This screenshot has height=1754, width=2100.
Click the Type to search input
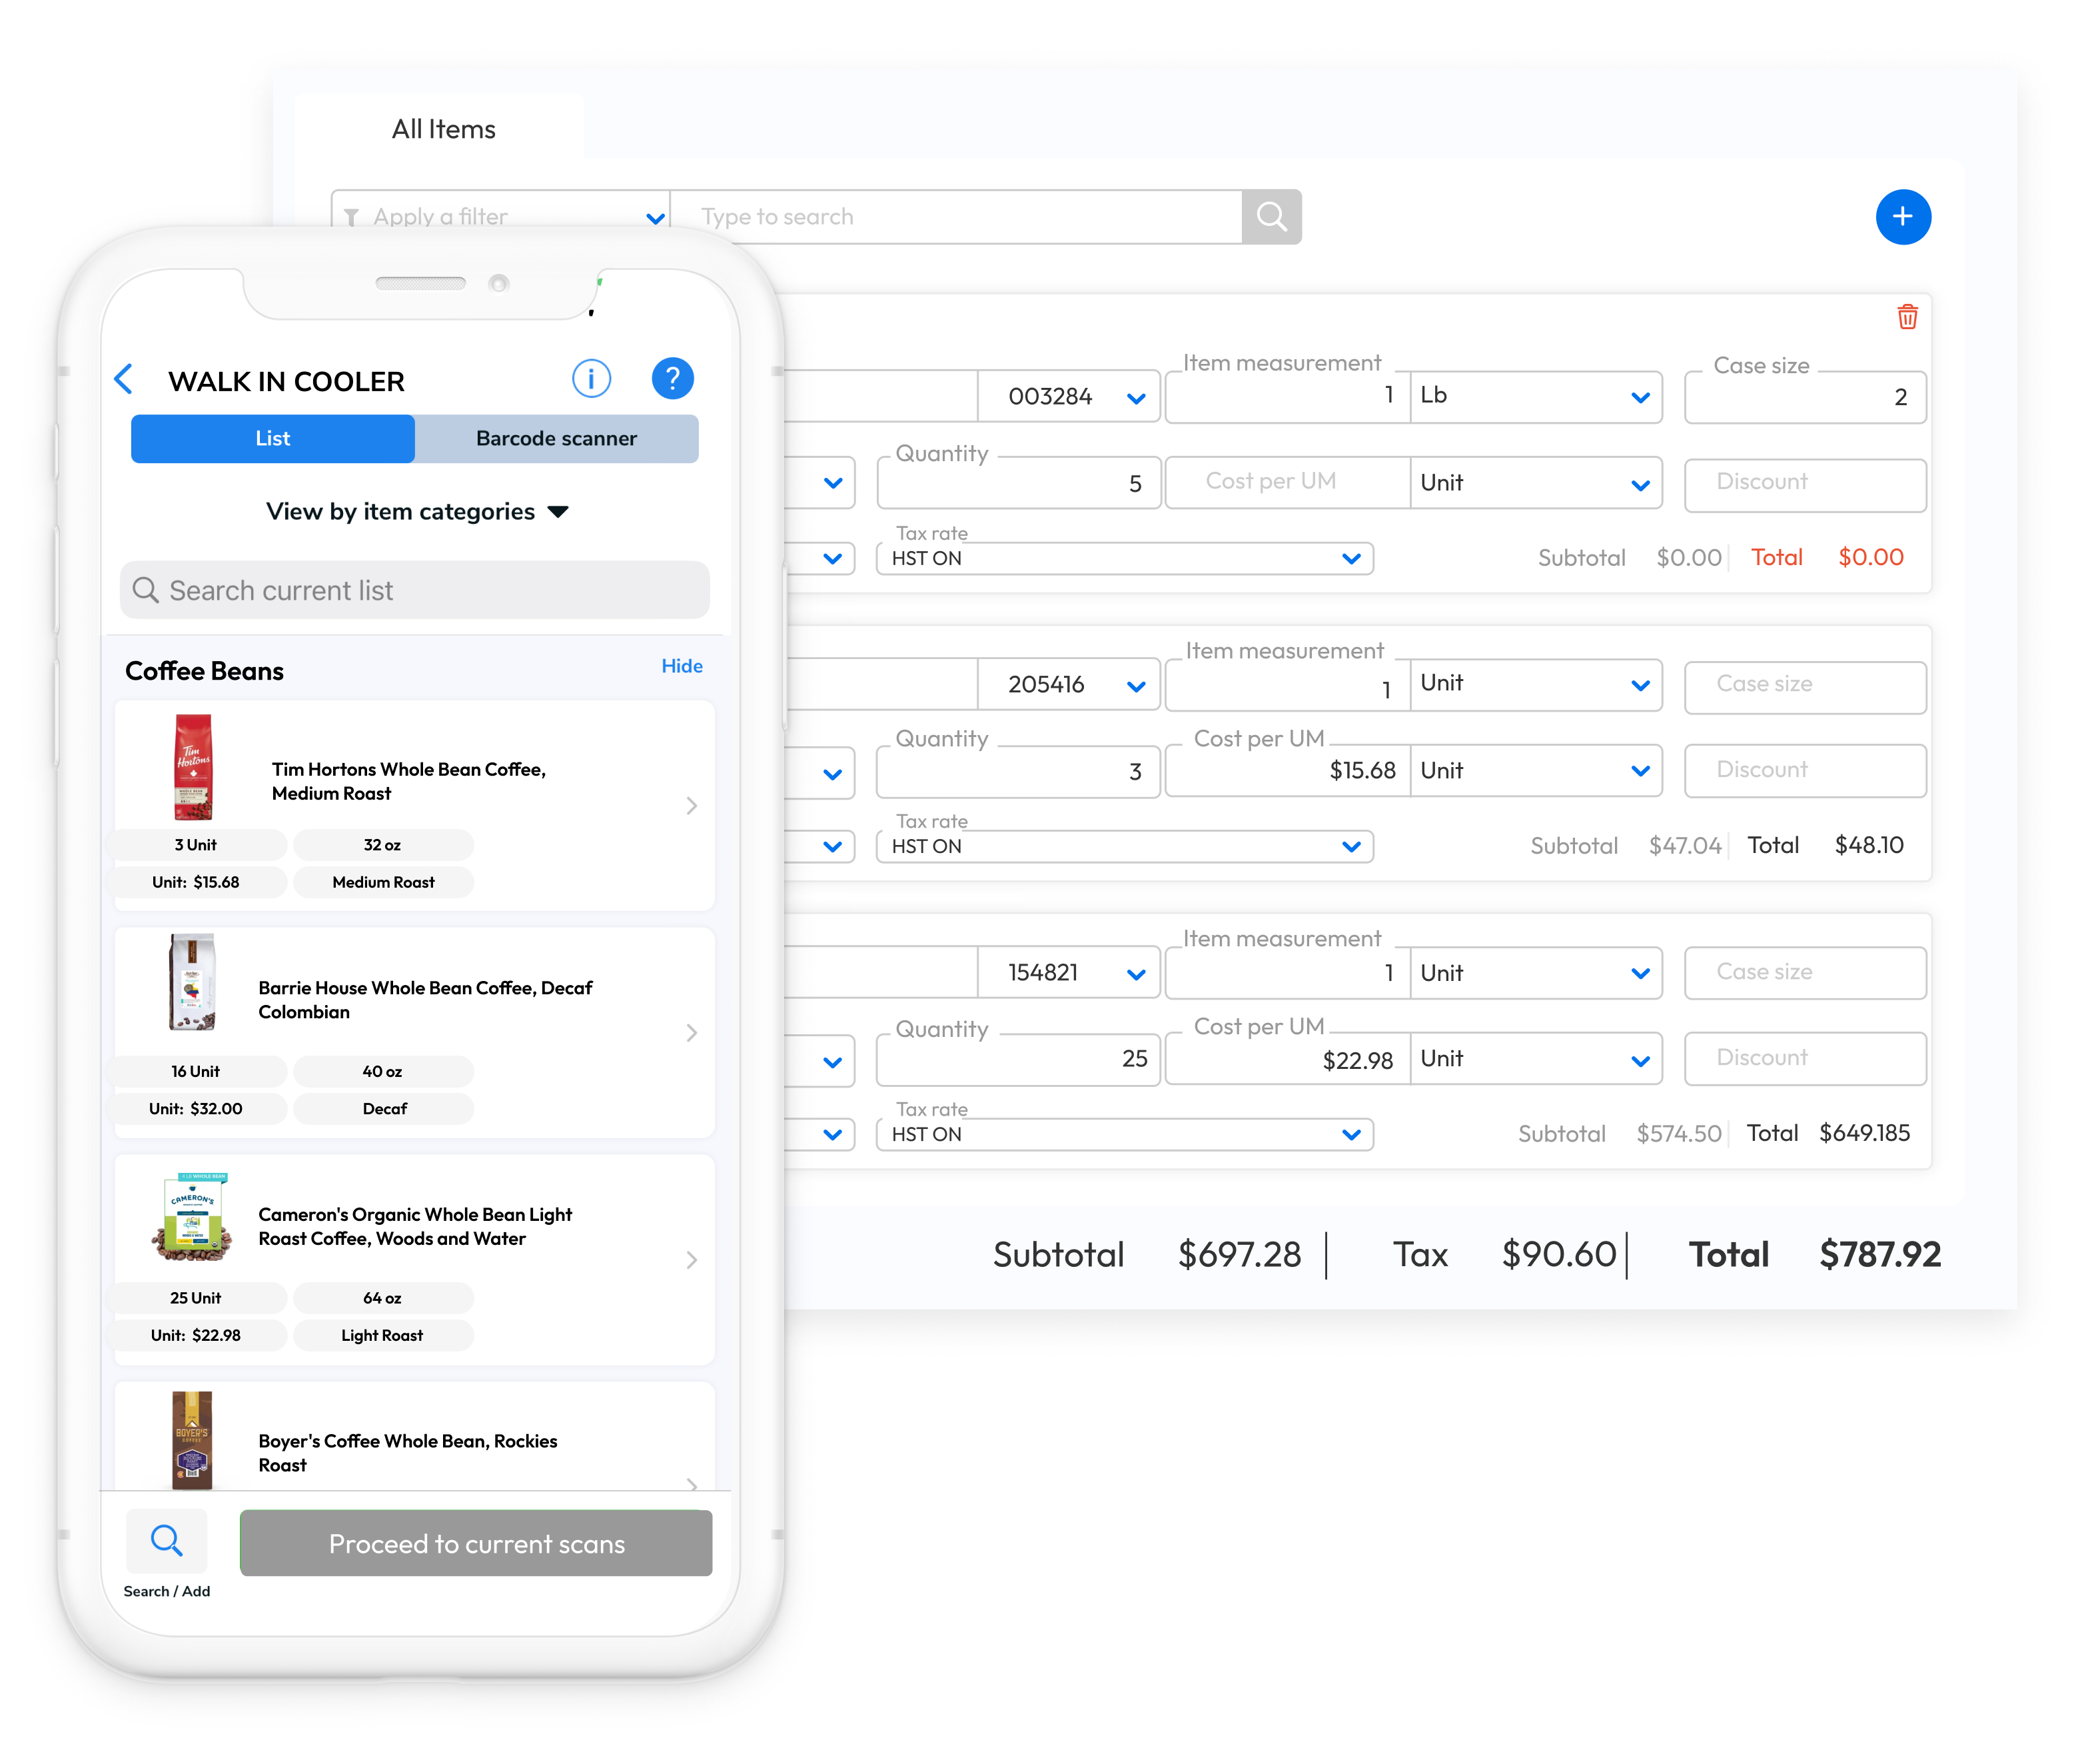pos(955,216)
